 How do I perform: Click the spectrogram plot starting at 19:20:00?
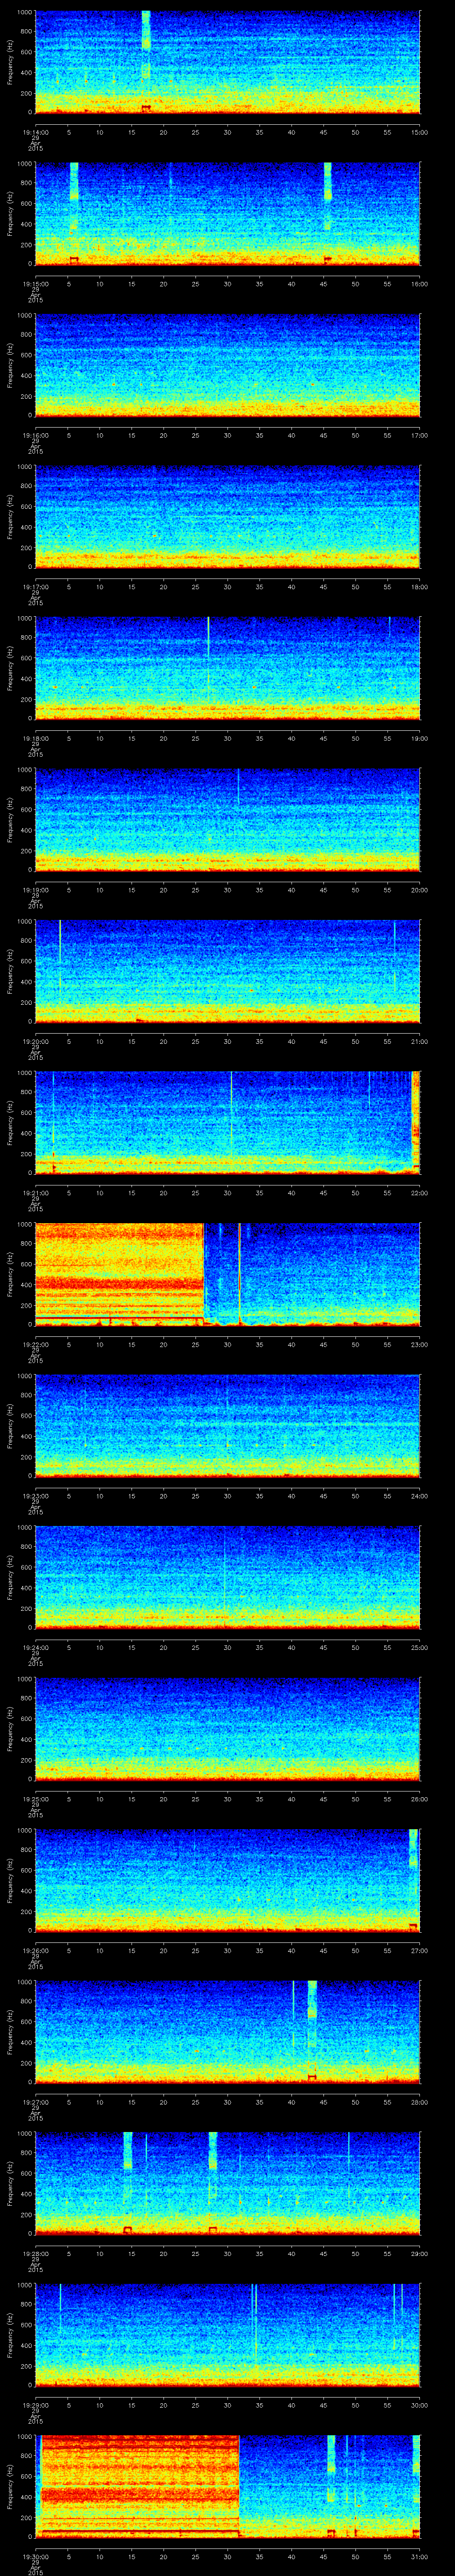point(227,971)
